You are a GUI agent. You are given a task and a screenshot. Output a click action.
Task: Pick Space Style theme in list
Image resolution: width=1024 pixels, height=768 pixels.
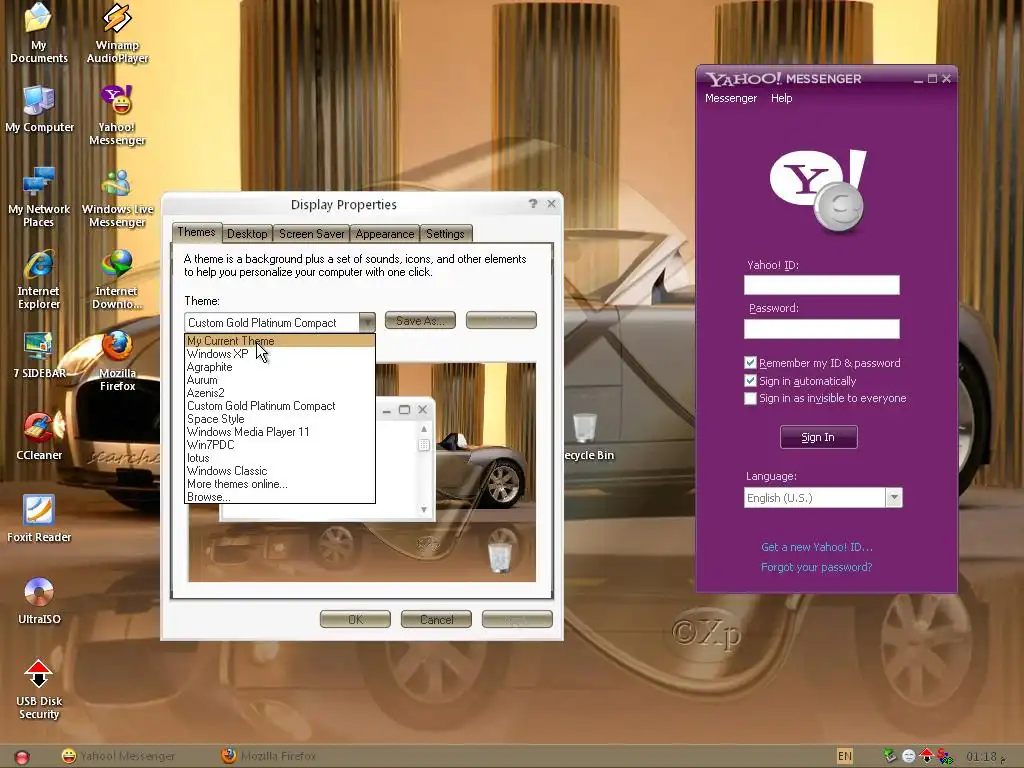click(x=280, y=419)
